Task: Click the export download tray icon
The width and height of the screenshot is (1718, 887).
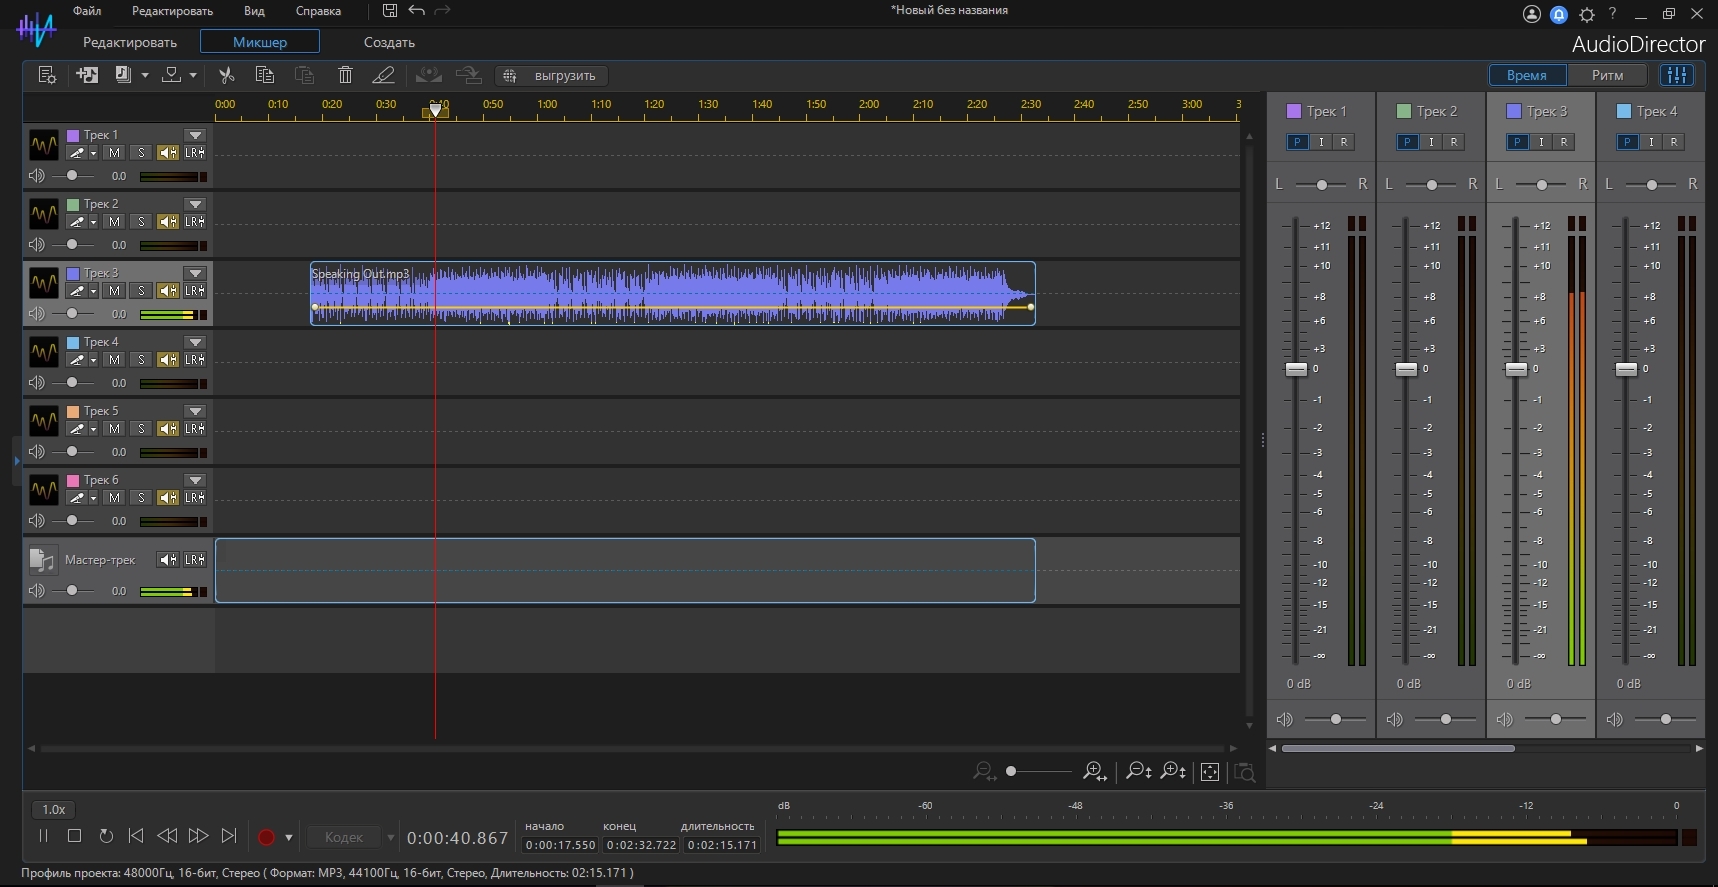Action: 172,75
